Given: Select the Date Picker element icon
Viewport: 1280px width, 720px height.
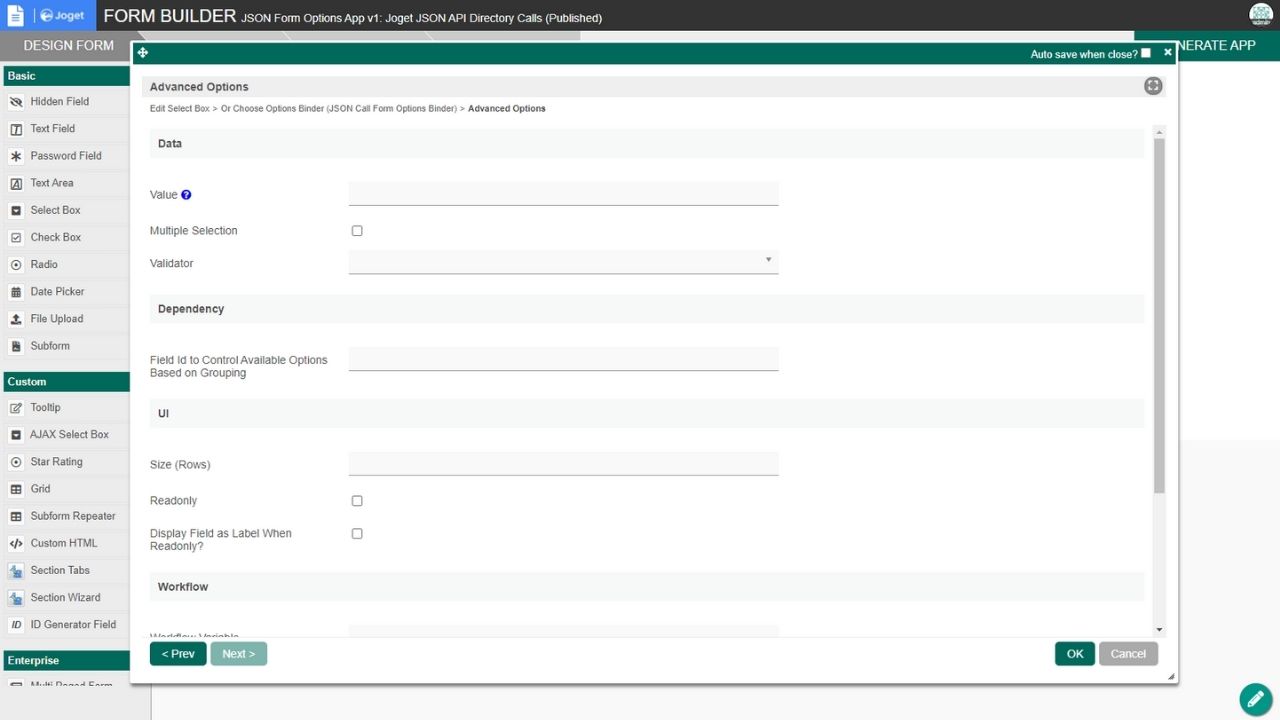Looking at the screenshot, I should [16, 292].
